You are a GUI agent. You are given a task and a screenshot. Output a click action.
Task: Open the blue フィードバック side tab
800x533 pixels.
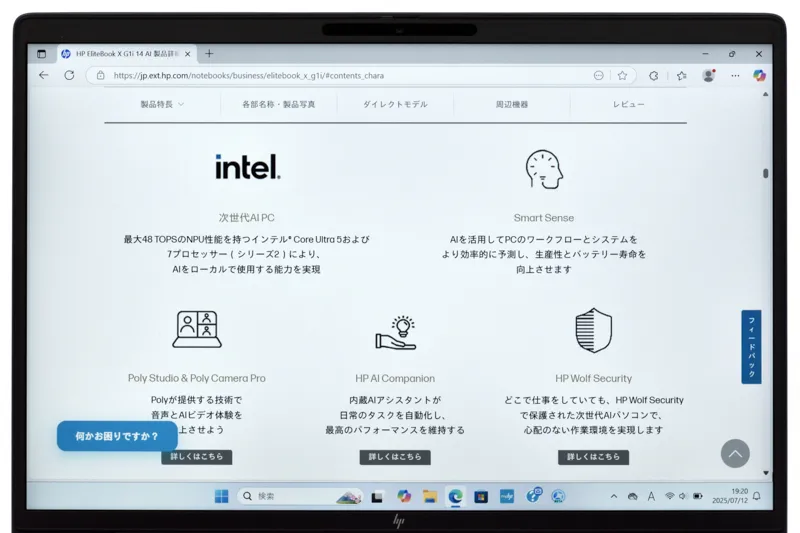(x=751, y=347)
